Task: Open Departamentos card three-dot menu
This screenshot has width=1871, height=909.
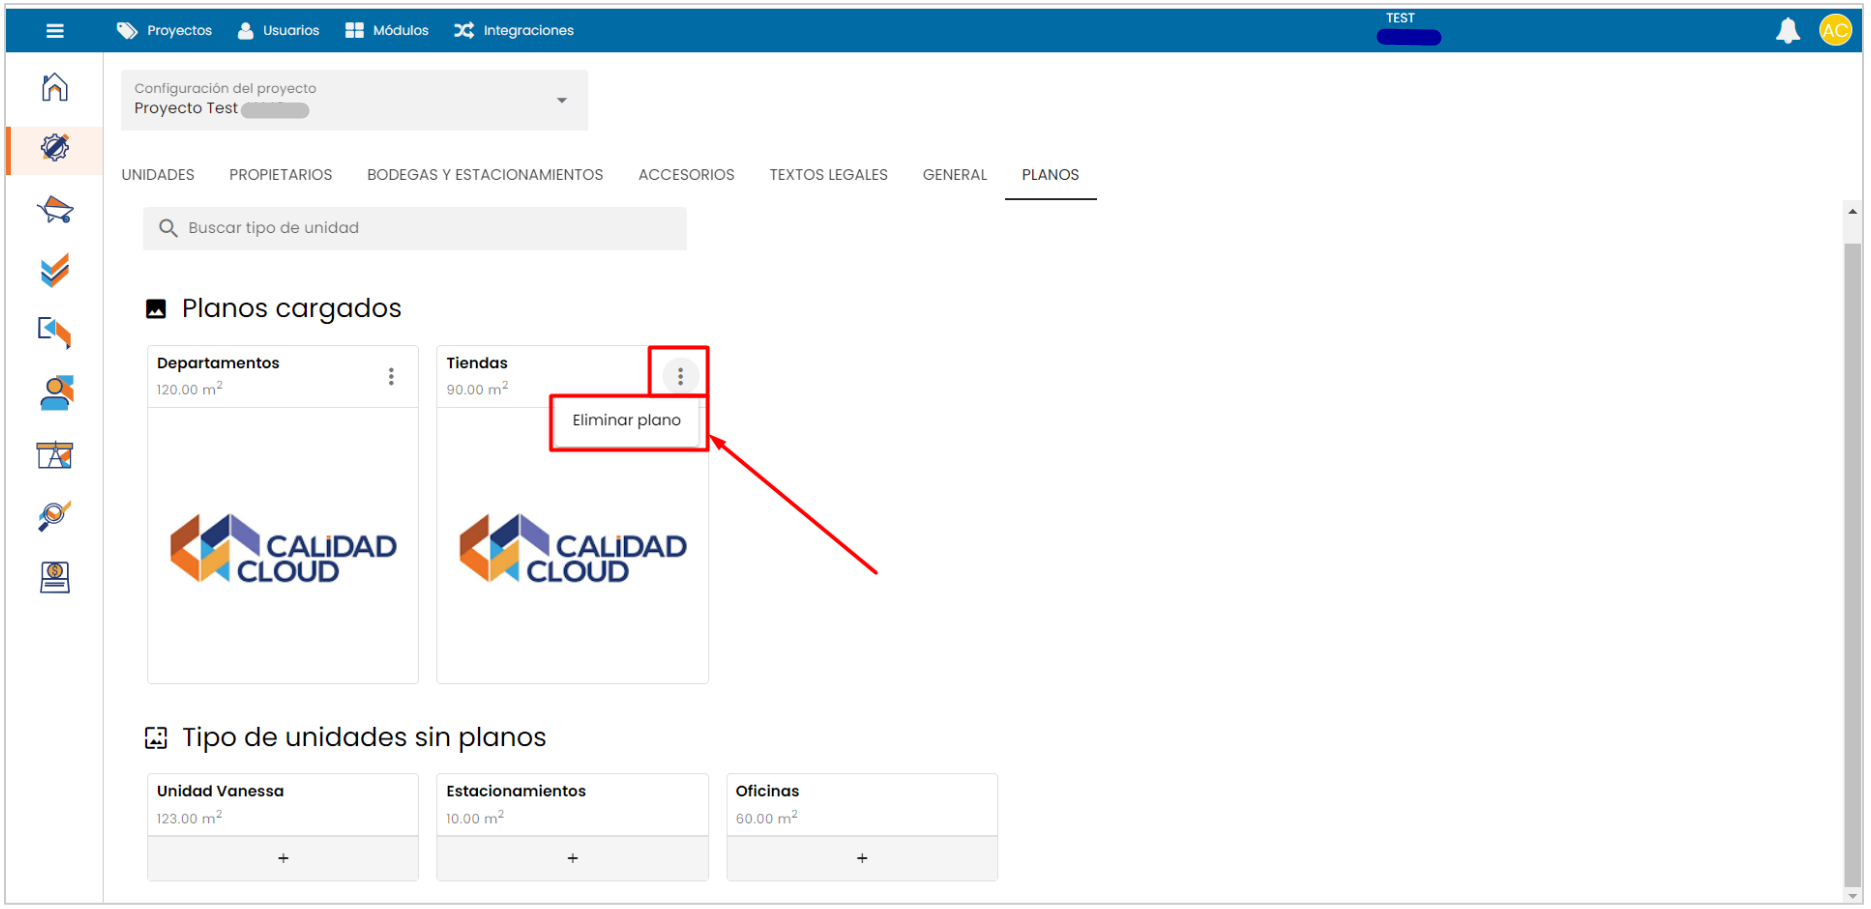Action: coord(391,377)
